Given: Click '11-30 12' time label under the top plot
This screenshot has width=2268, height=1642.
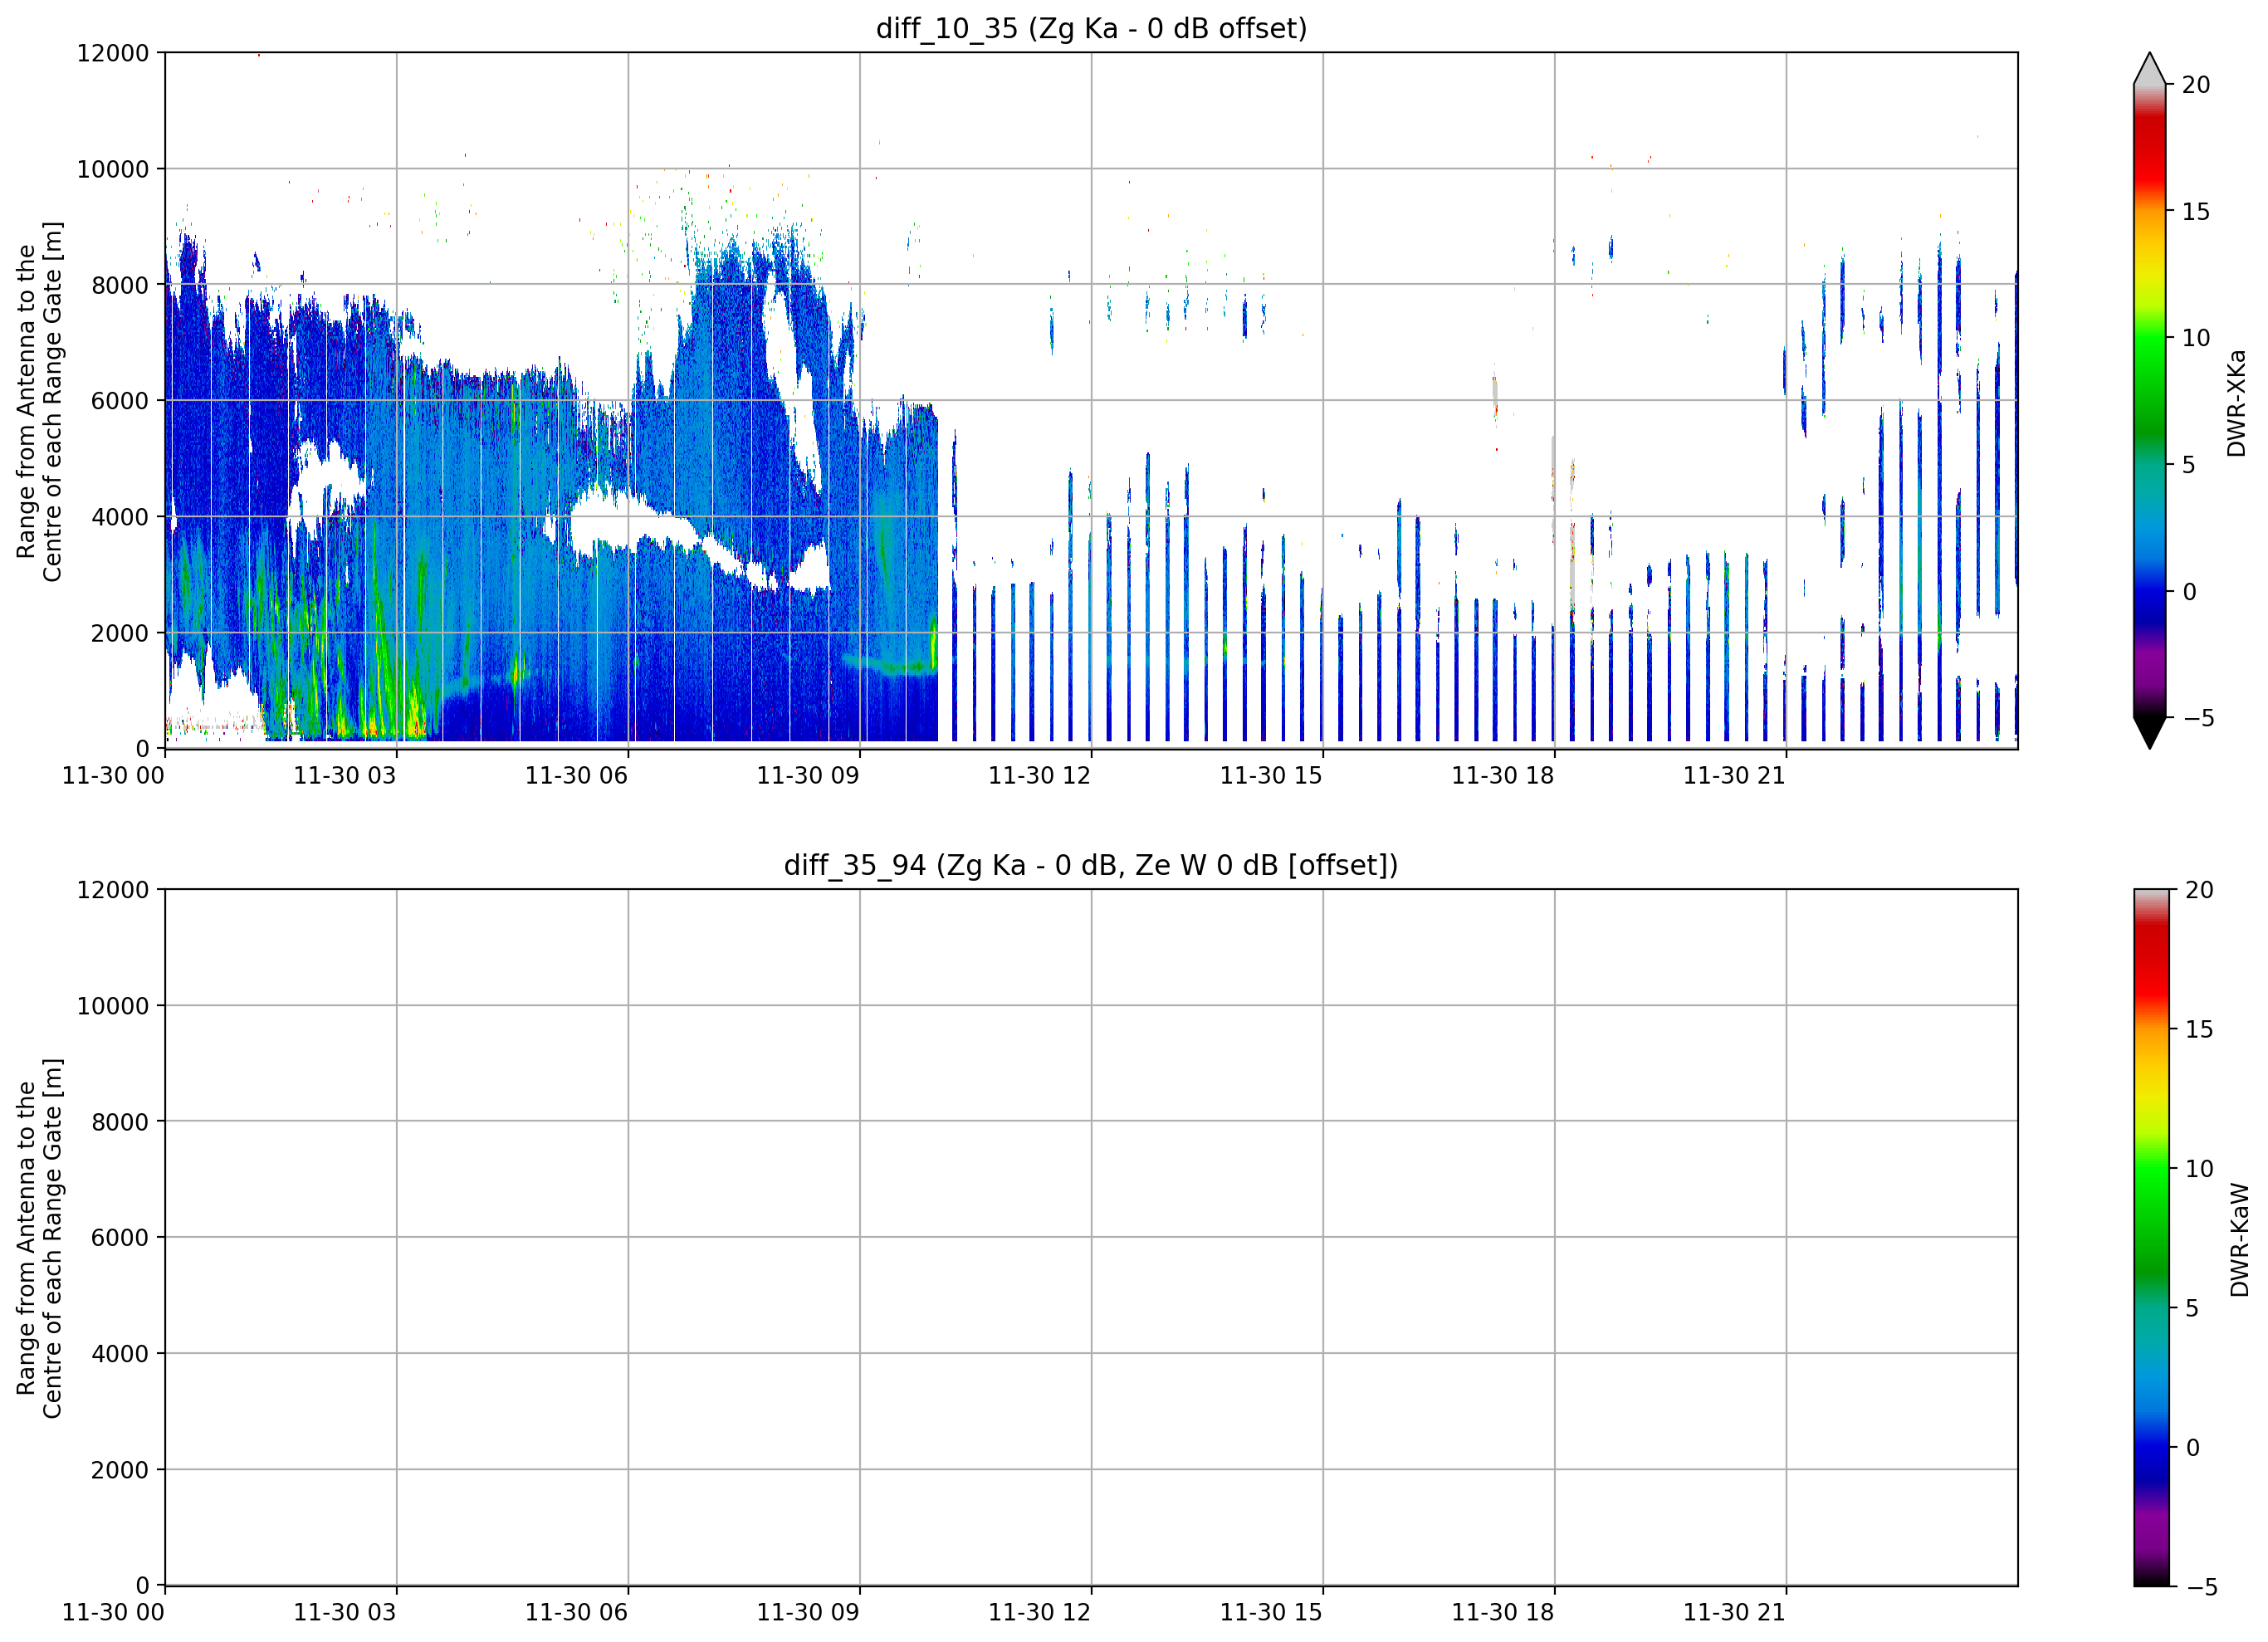Looking at the screenshot, I should tap(1040, 776).
